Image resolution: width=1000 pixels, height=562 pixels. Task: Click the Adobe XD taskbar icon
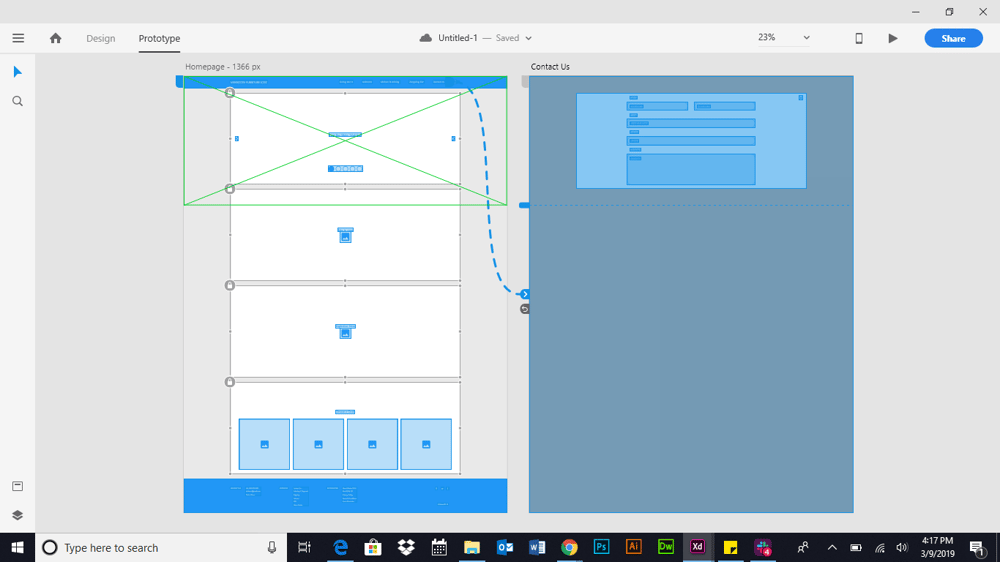coord(698,547)
